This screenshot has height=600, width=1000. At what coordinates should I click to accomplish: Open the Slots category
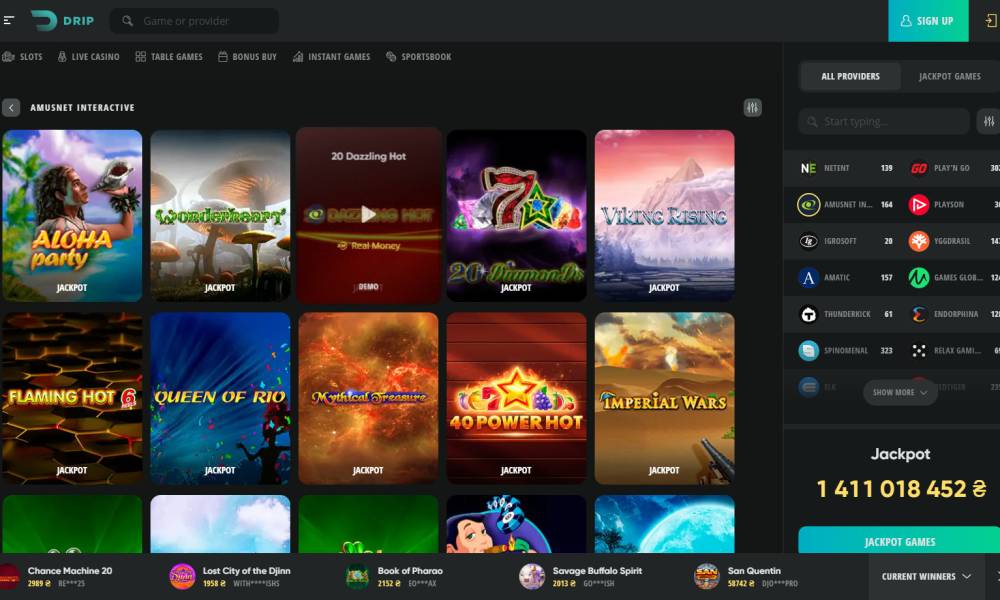(22, 57)
